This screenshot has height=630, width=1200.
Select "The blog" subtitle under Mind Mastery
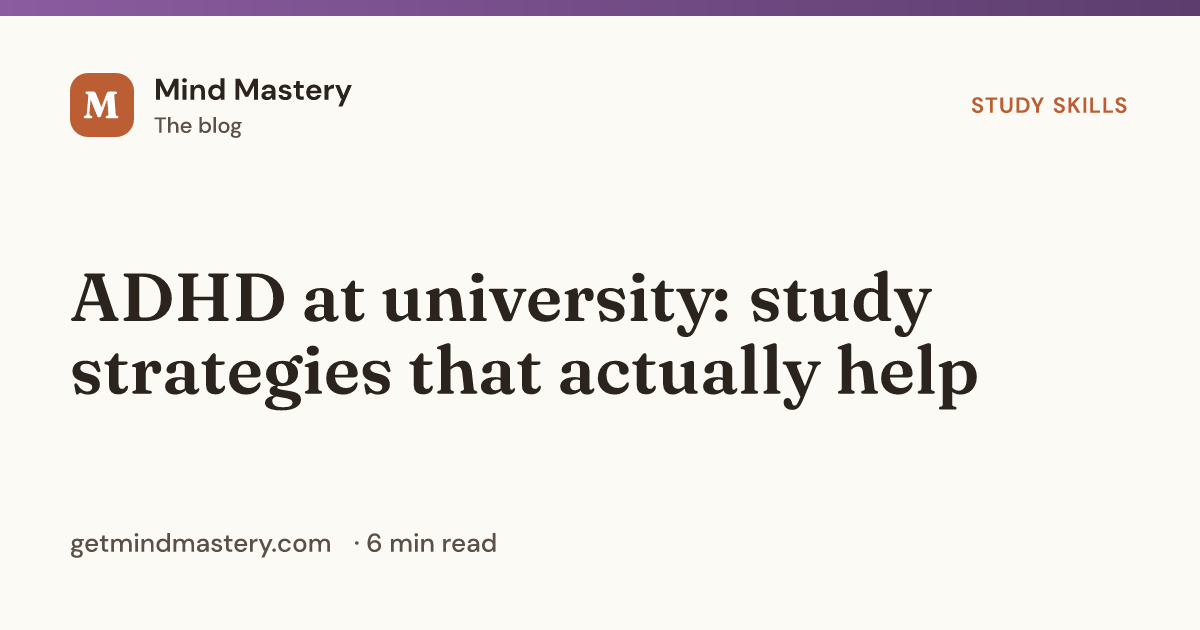[x=198, y=126]
